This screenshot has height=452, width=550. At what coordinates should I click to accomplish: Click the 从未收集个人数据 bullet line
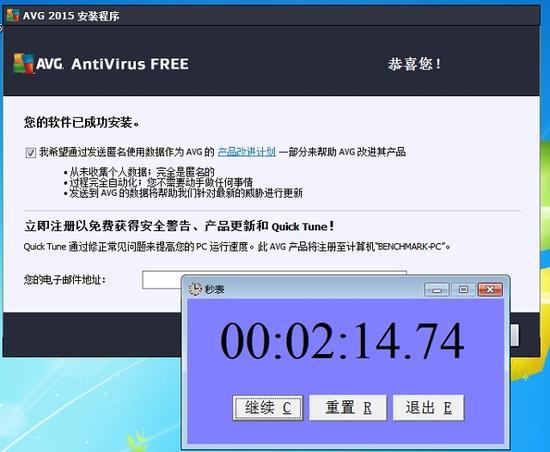click(x=139, y=172)
